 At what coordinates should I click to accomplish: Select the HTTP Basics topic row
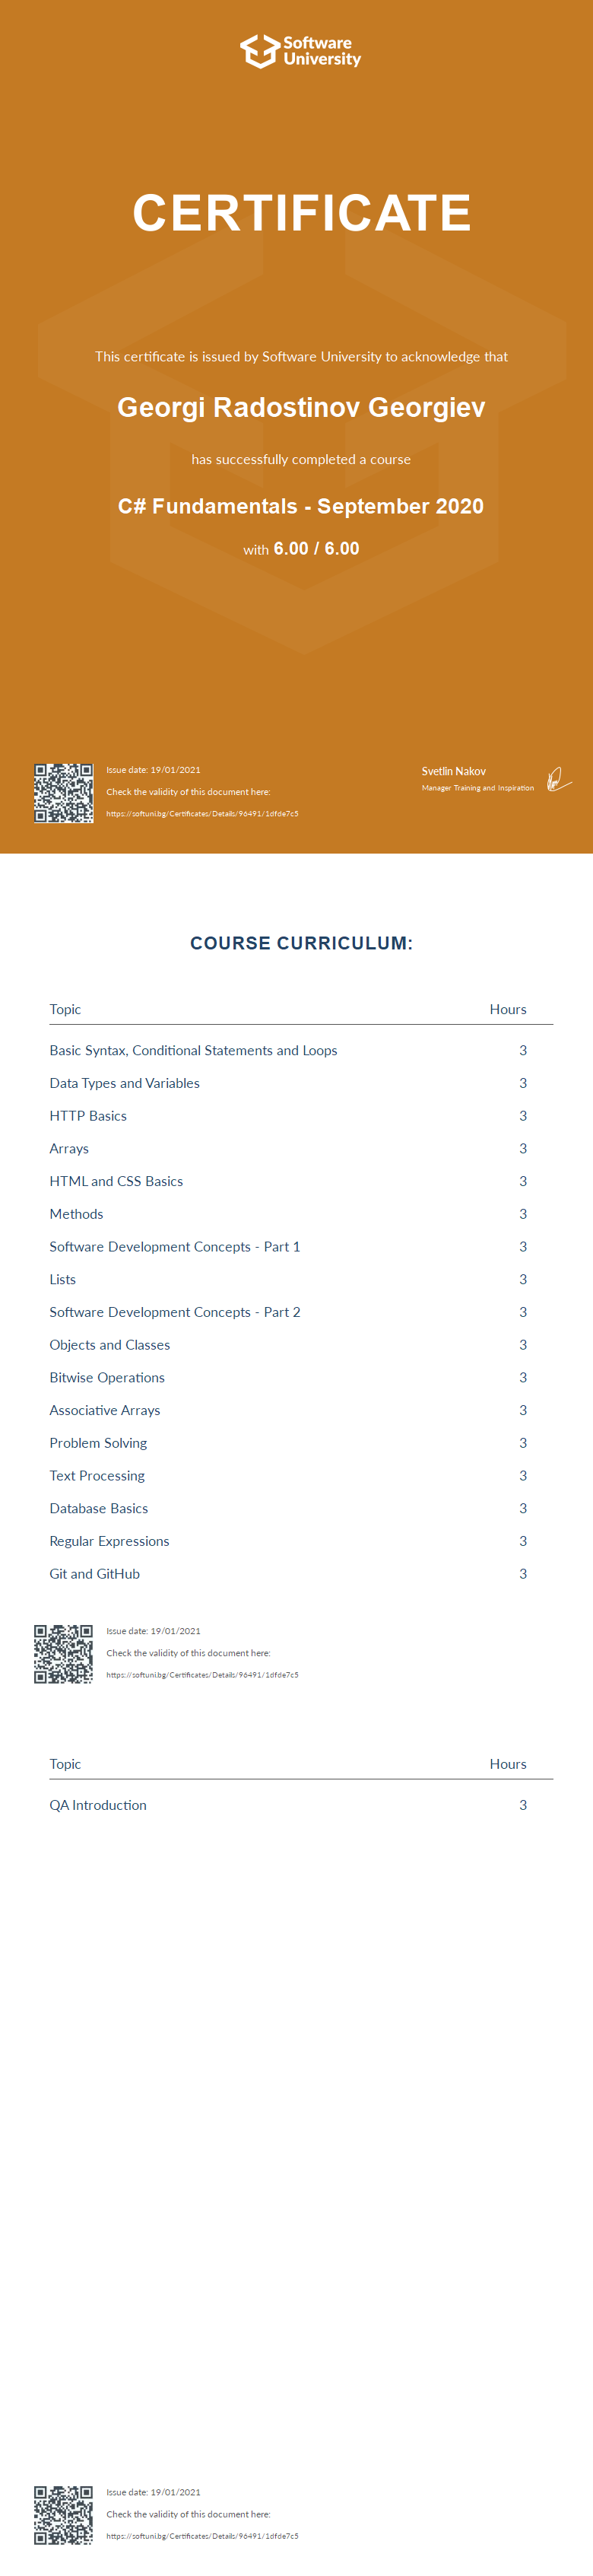[x=88, y=1116]
